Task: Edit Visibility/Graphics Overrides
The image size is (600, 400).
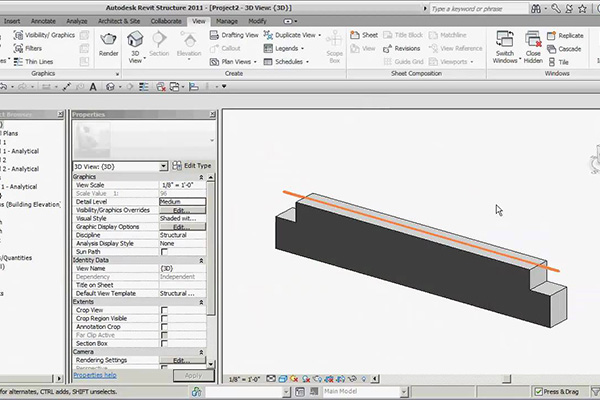Action: point(182,210)
